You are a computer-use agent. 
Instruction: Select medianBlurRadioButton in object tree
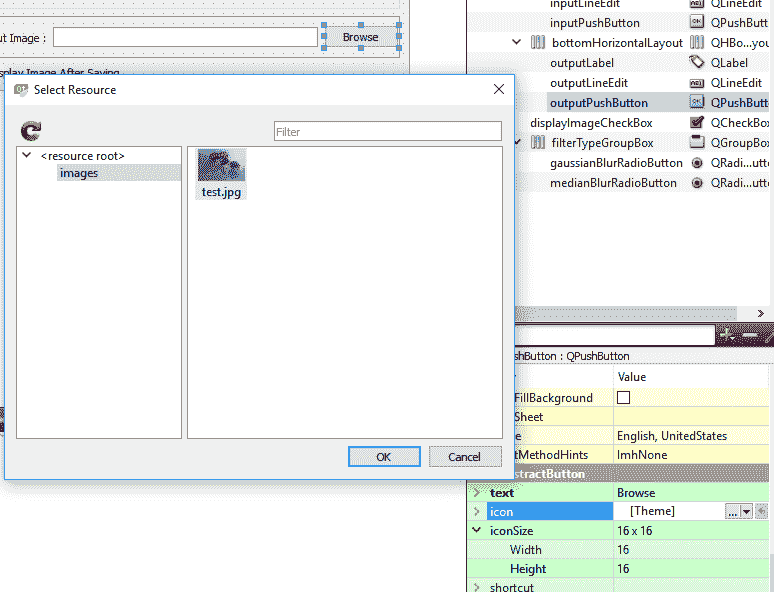613,183
